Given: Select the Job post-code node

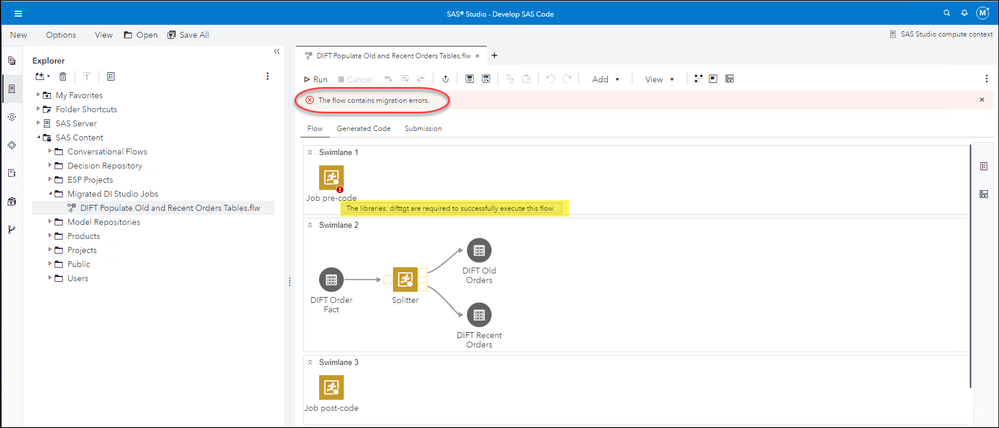Looking at the screenshot, I should (331, 387).
